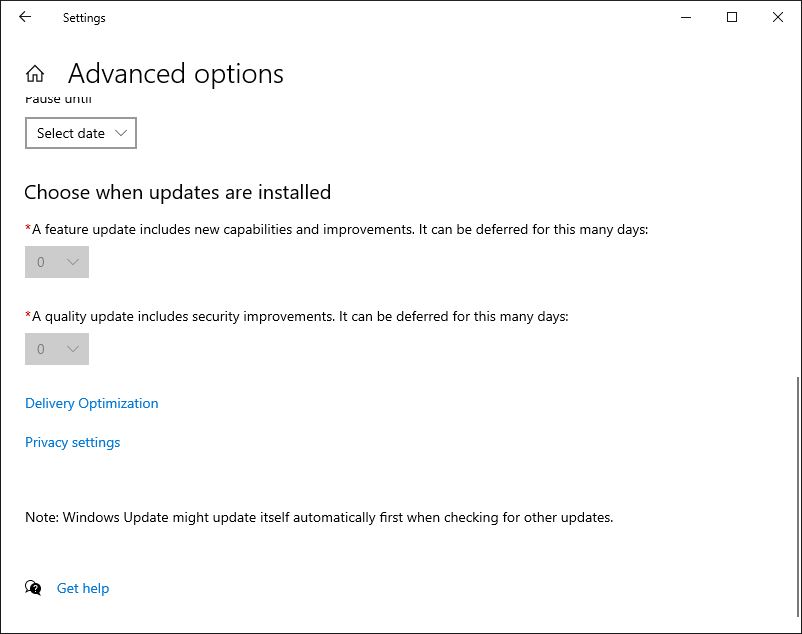Maximize the Settings window

(732, 17)
